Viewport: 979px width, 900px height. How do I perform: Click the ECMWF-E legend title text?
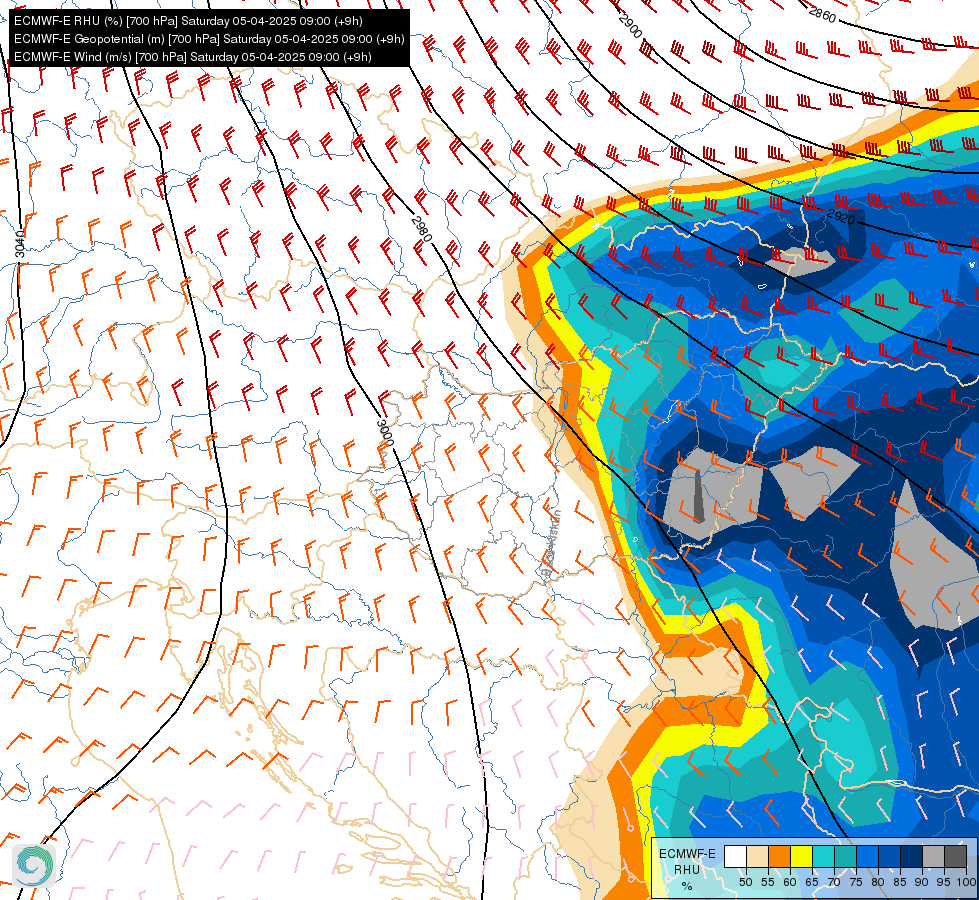tap(687, 854)
